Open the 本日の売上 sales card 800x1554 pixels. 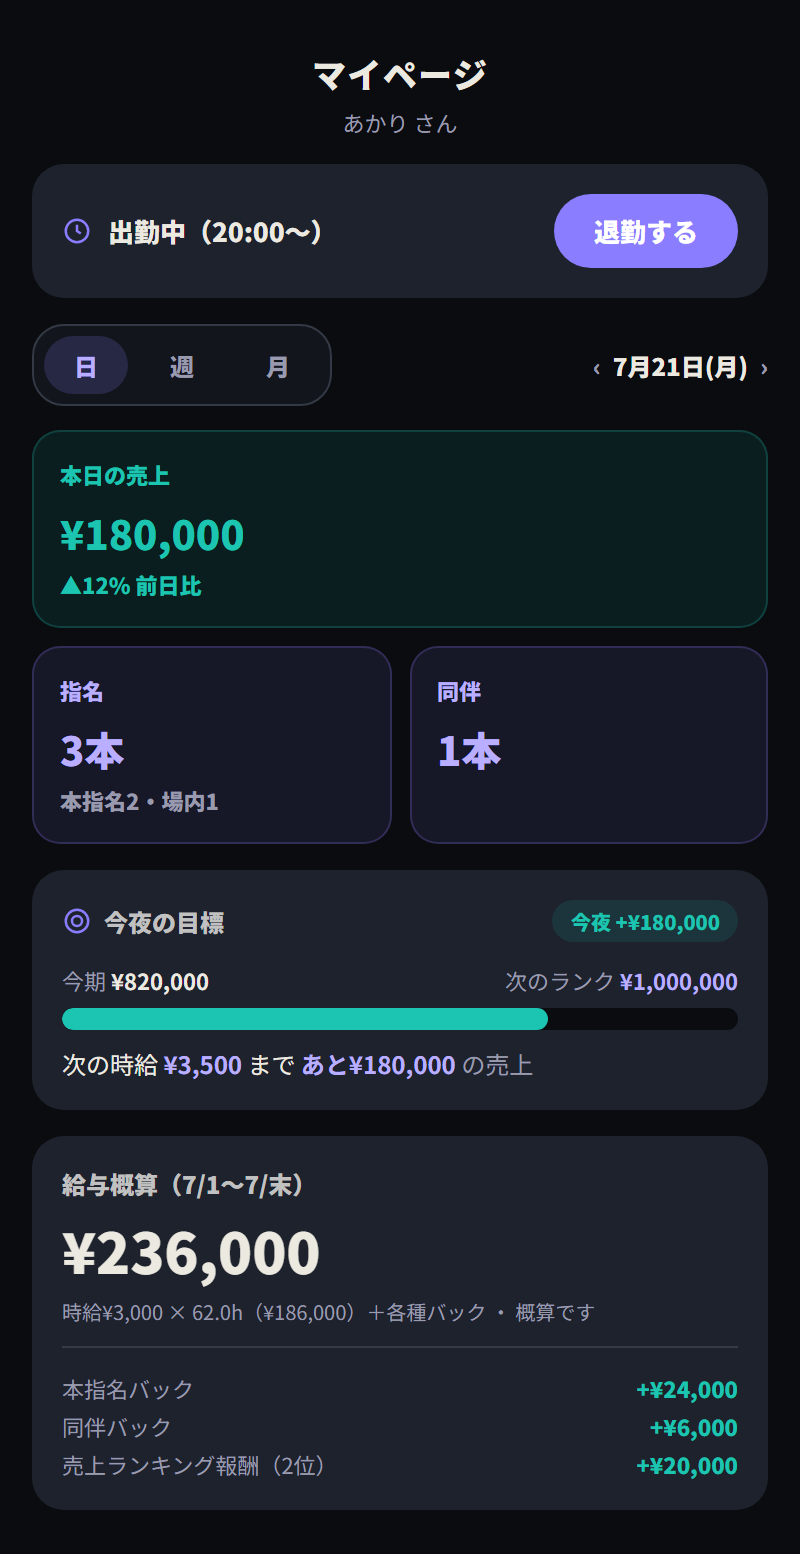(400, 529)
